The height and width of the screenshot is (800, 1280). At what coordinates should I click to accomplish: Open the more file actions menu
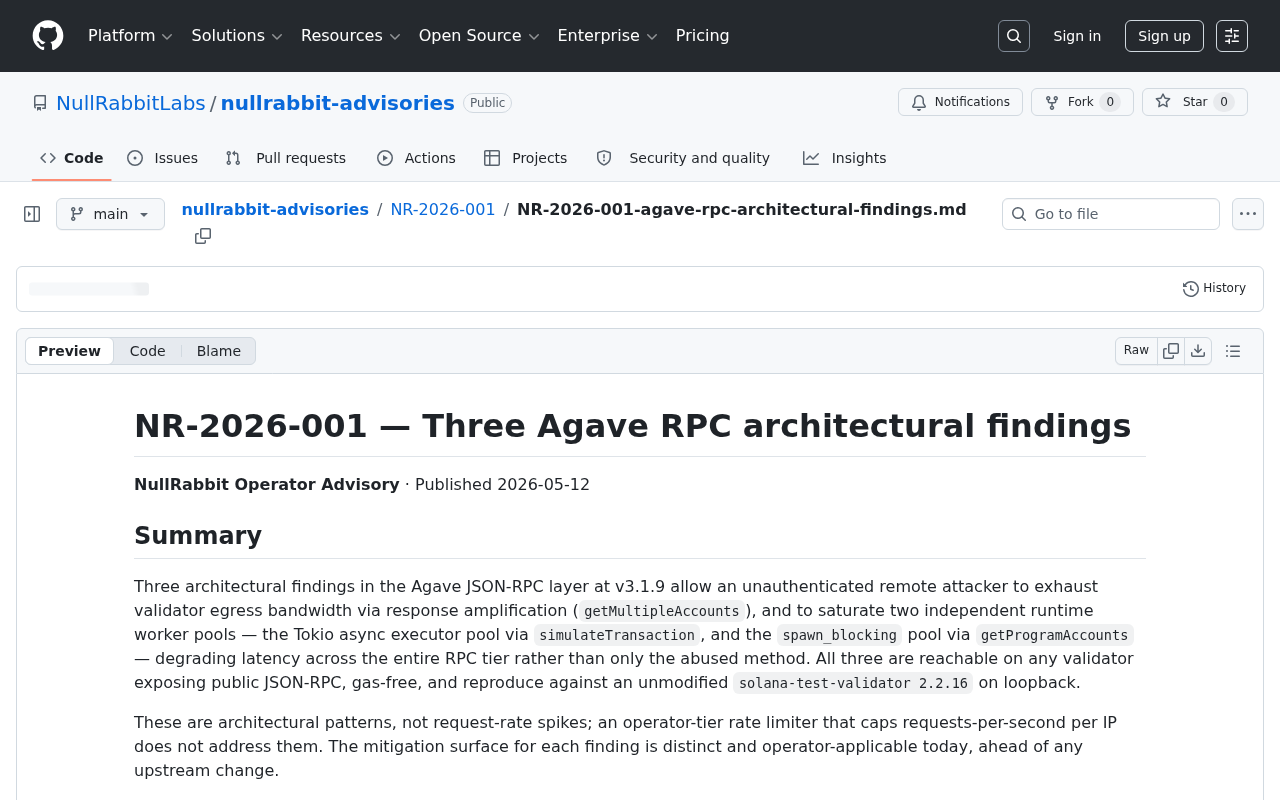(x=1248, y=214)
